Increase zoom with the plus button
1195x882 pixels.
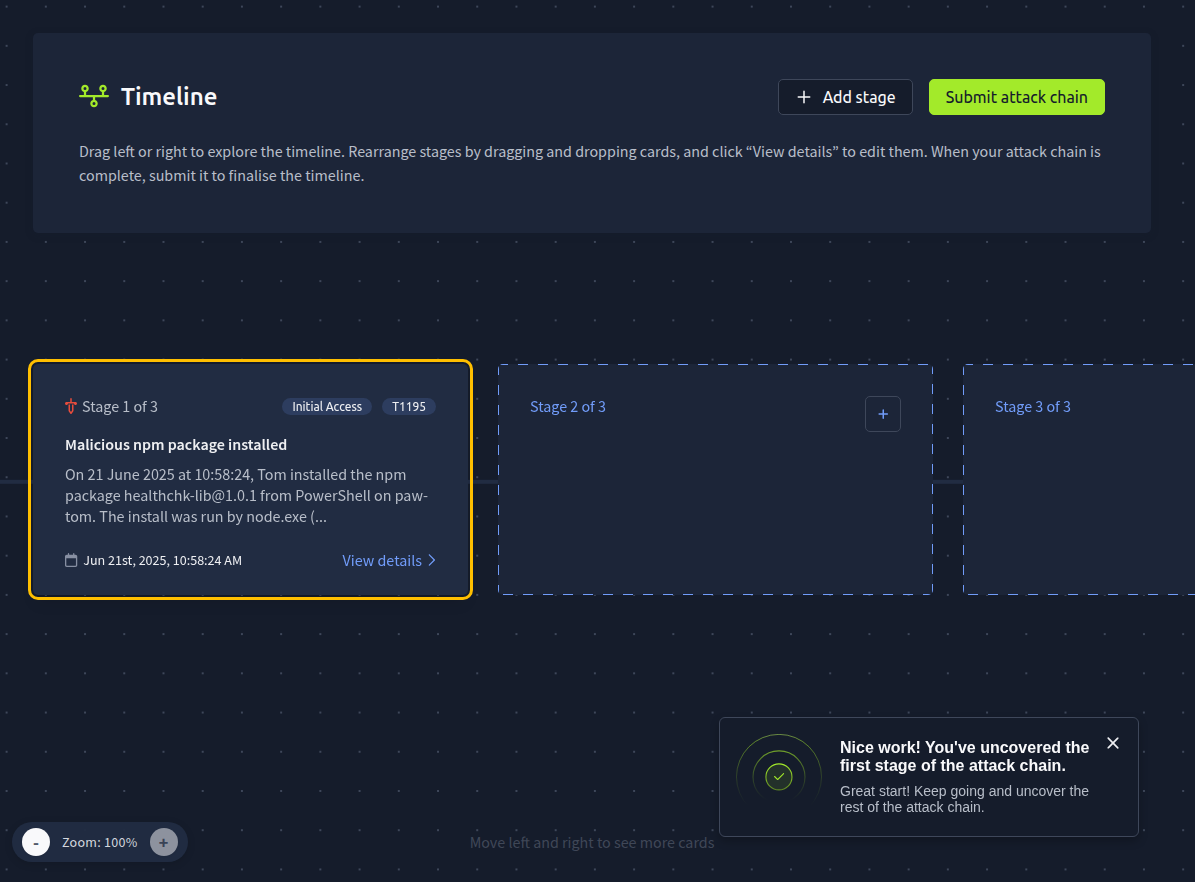click(x=163, y=842)
